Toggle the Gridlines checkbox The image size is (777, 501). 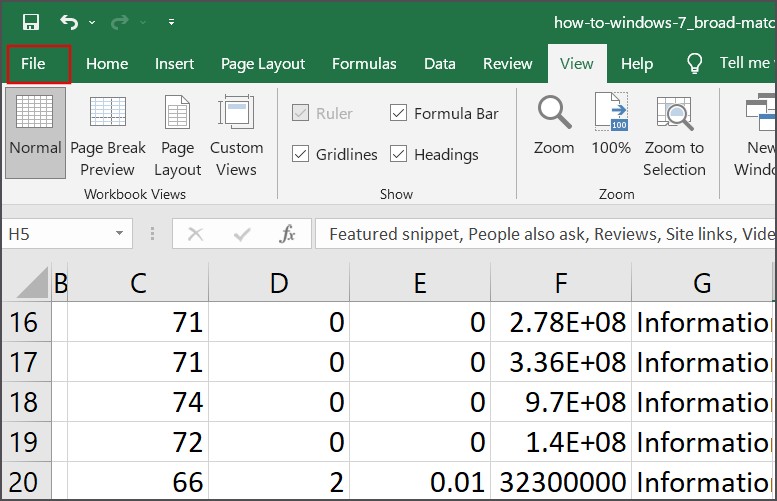click(x=300, y=154)
